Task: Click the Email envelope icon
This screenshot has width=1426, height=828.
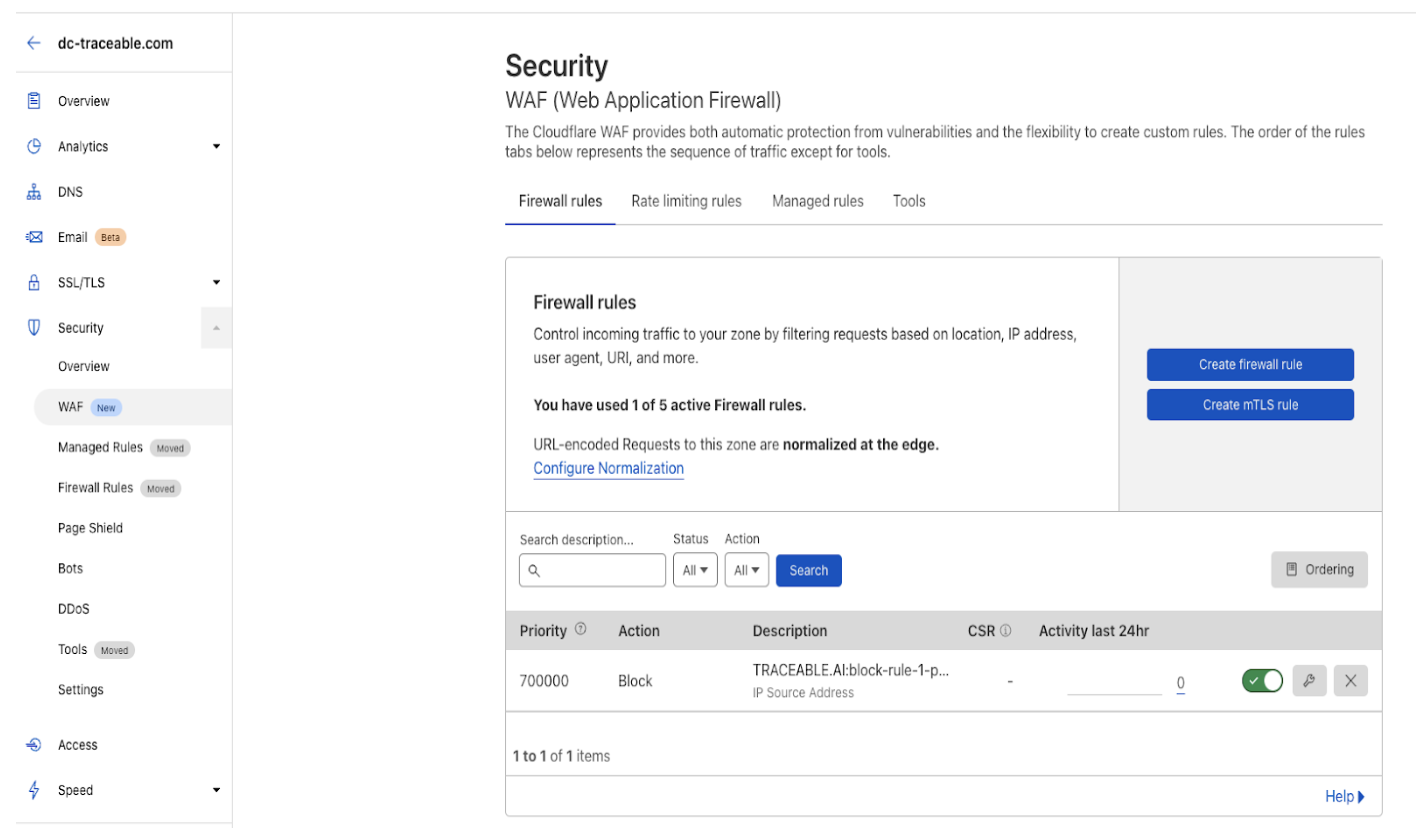Action: (34, 237)
